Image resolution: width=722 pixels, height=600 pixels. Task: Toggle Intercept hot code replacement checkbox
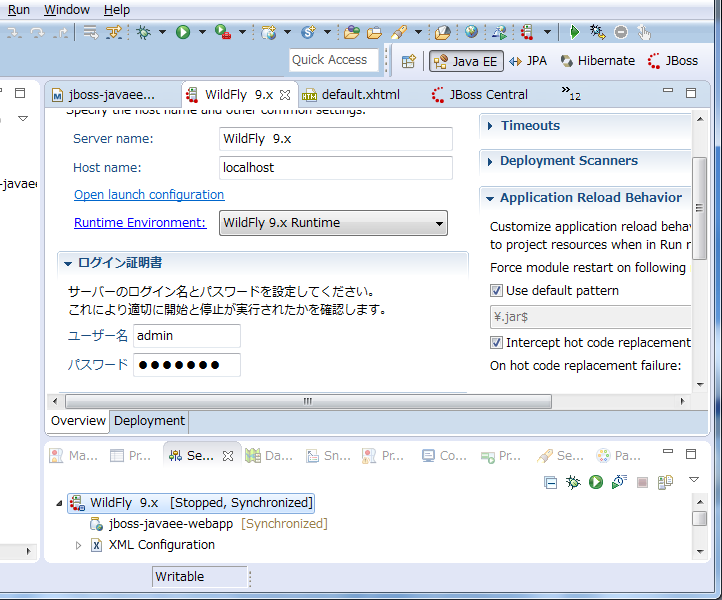point(496,343)
